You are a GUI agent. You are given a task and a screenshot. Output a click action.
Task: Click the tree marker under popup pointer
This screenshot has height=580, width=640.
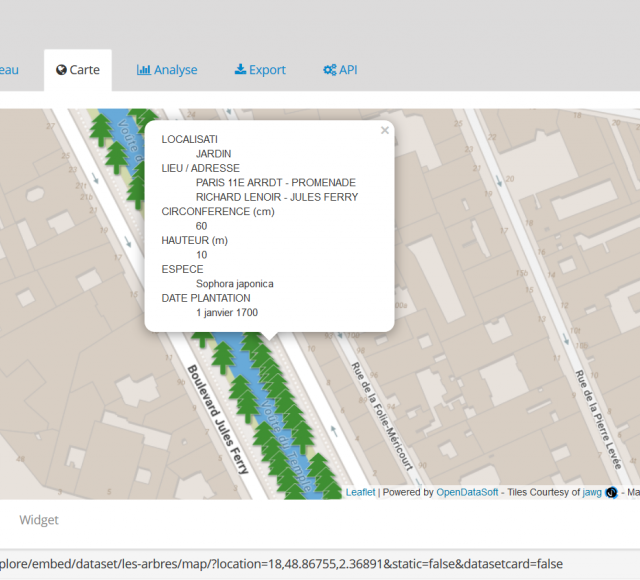(264, 352)
